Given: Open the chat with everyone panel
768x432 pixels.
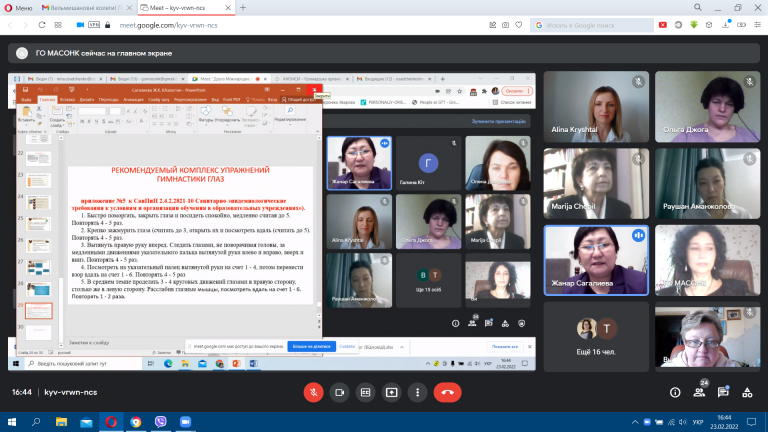Looking at the screenshot, I should click(723, 392).
